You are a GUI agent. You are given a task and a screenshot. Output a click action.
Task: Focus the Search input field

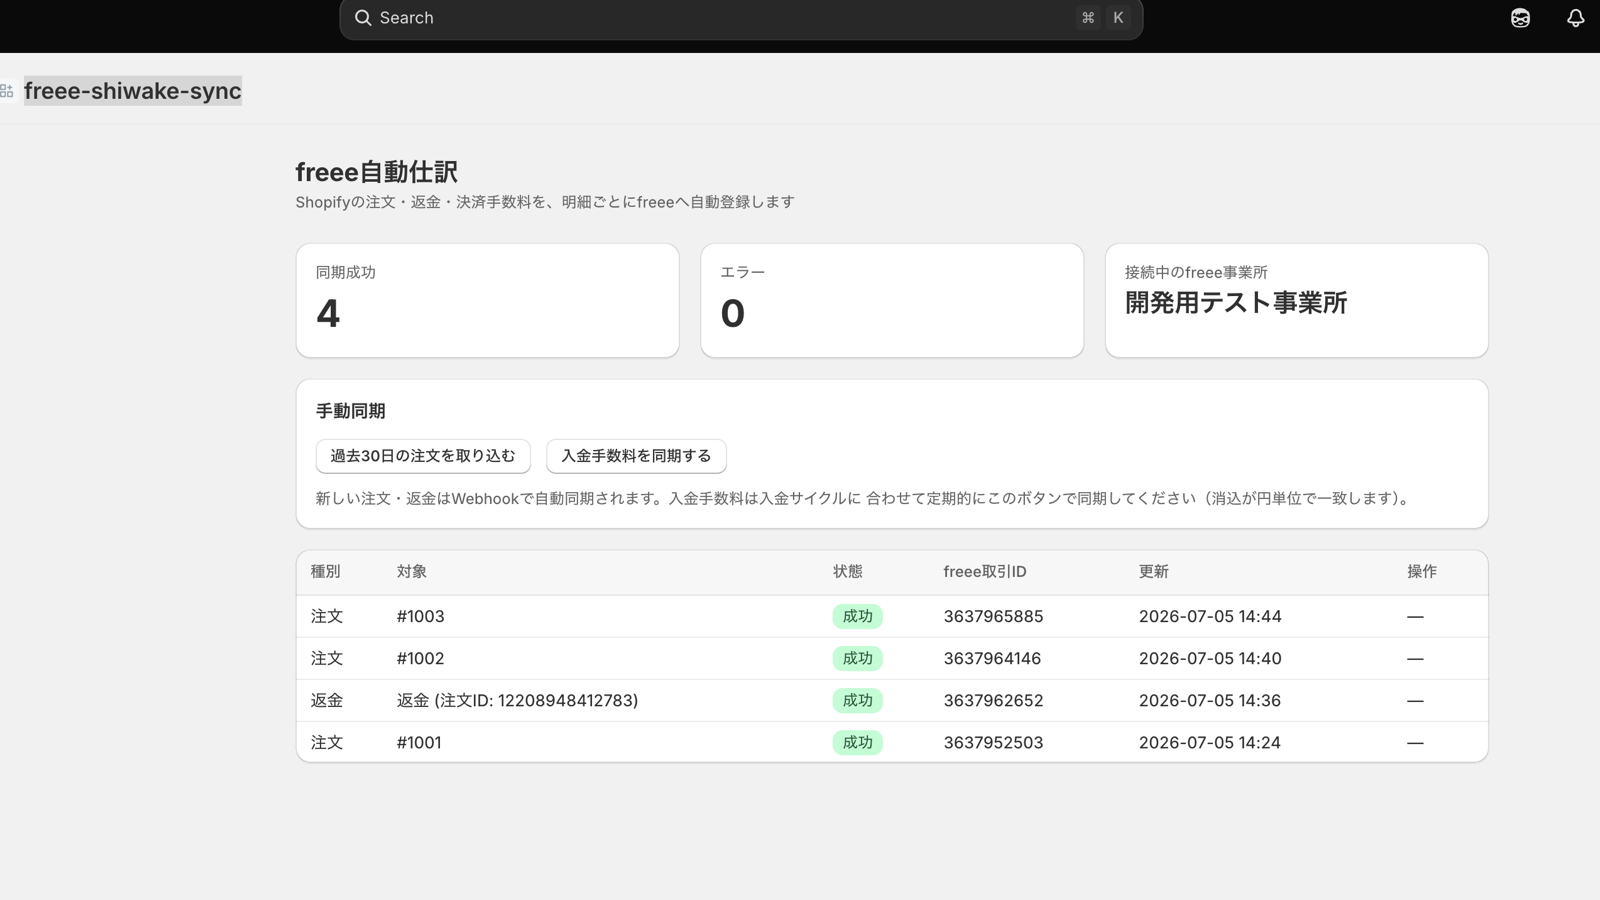pos(741,18)
